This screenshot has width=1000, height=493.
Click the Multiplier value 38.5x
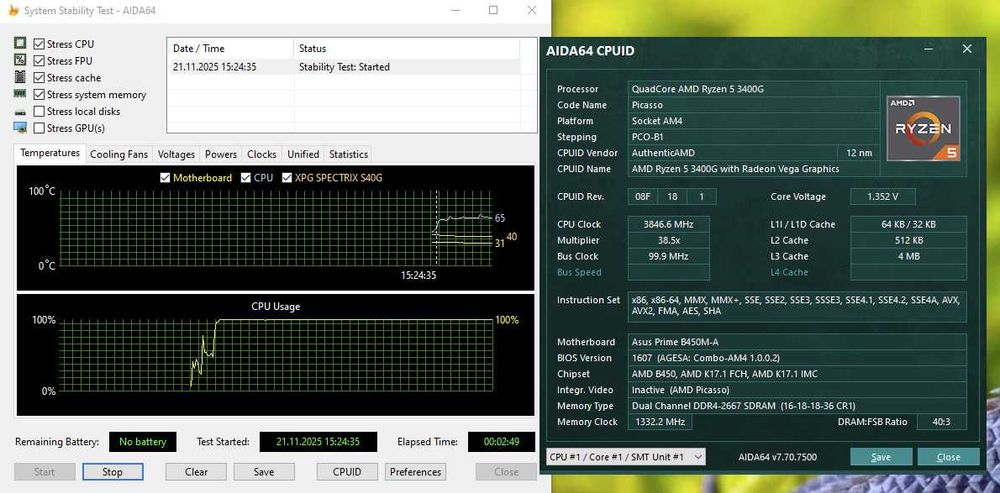pyautogui.click(x=668, y=240)
